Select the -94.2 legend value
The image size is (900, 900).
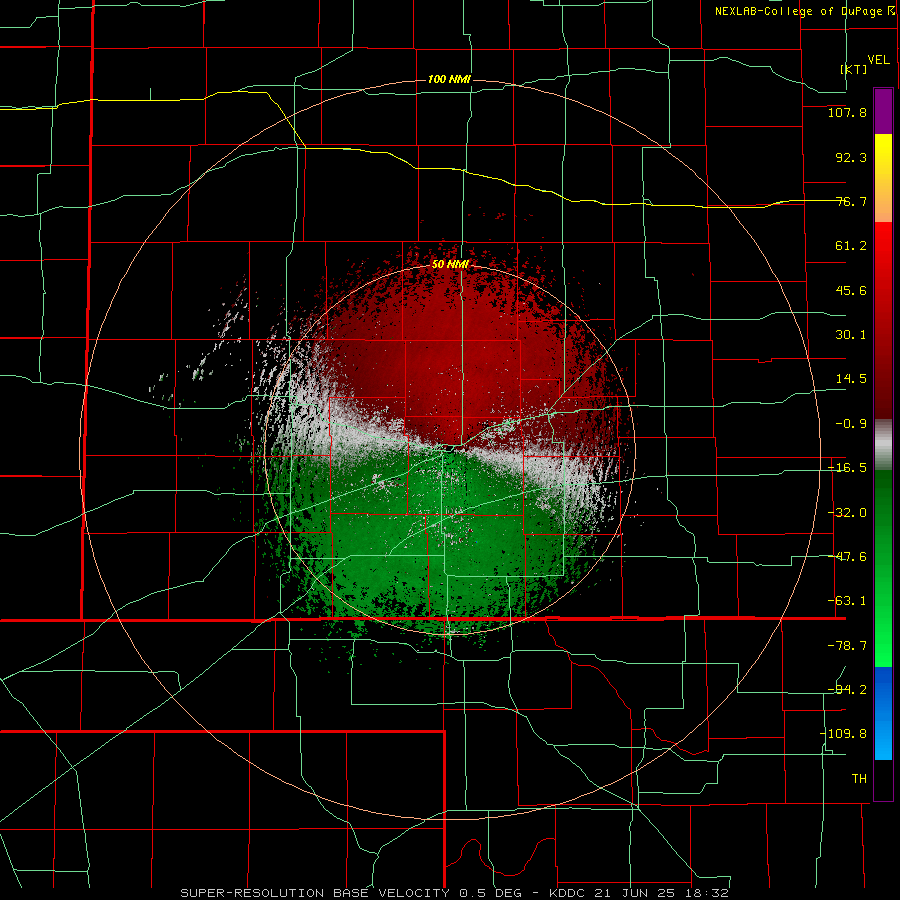(x=847, y=689)
